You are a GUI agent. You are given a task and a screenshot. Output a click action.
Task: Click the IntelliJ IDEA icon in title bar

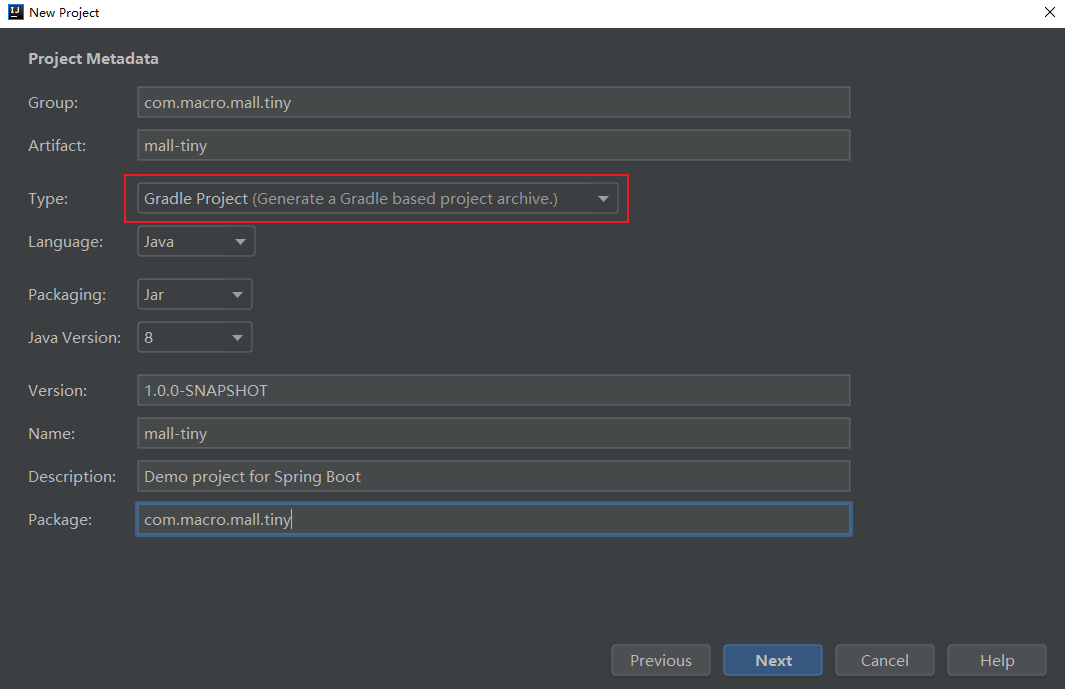15,13
